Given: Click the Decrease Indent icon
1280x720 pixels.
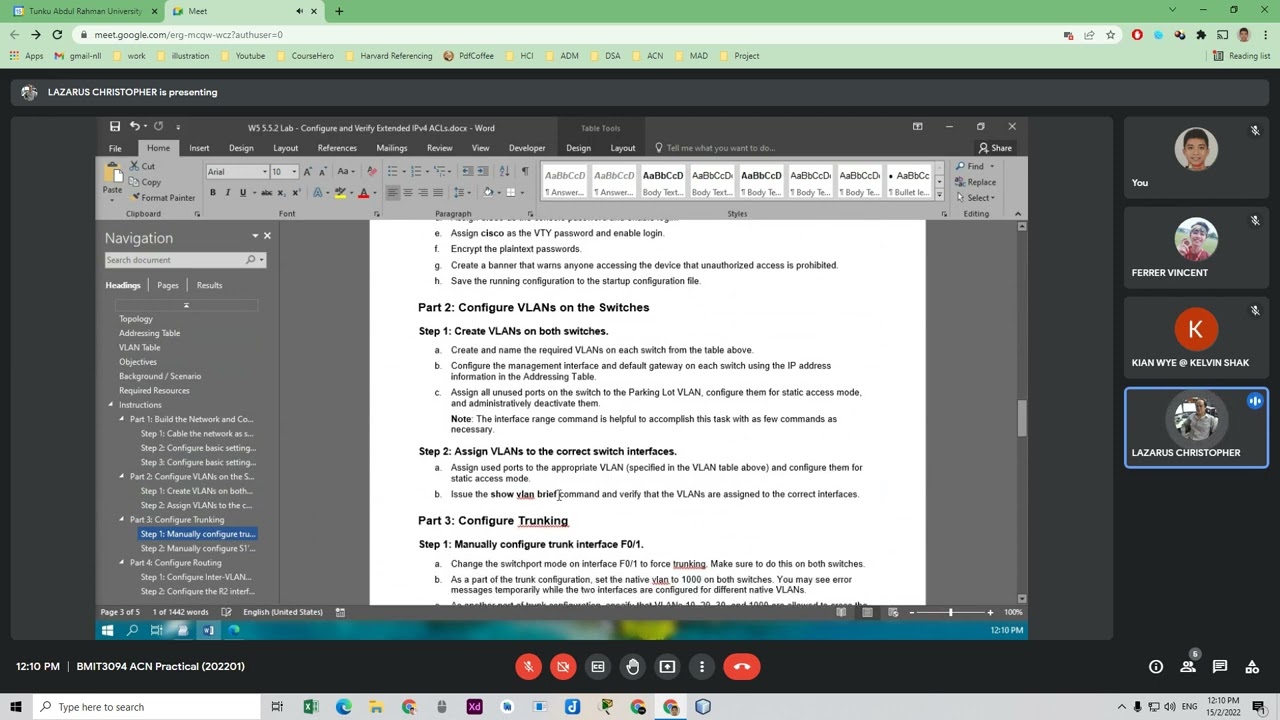Looking at the screenshot, I should point(468,171).
